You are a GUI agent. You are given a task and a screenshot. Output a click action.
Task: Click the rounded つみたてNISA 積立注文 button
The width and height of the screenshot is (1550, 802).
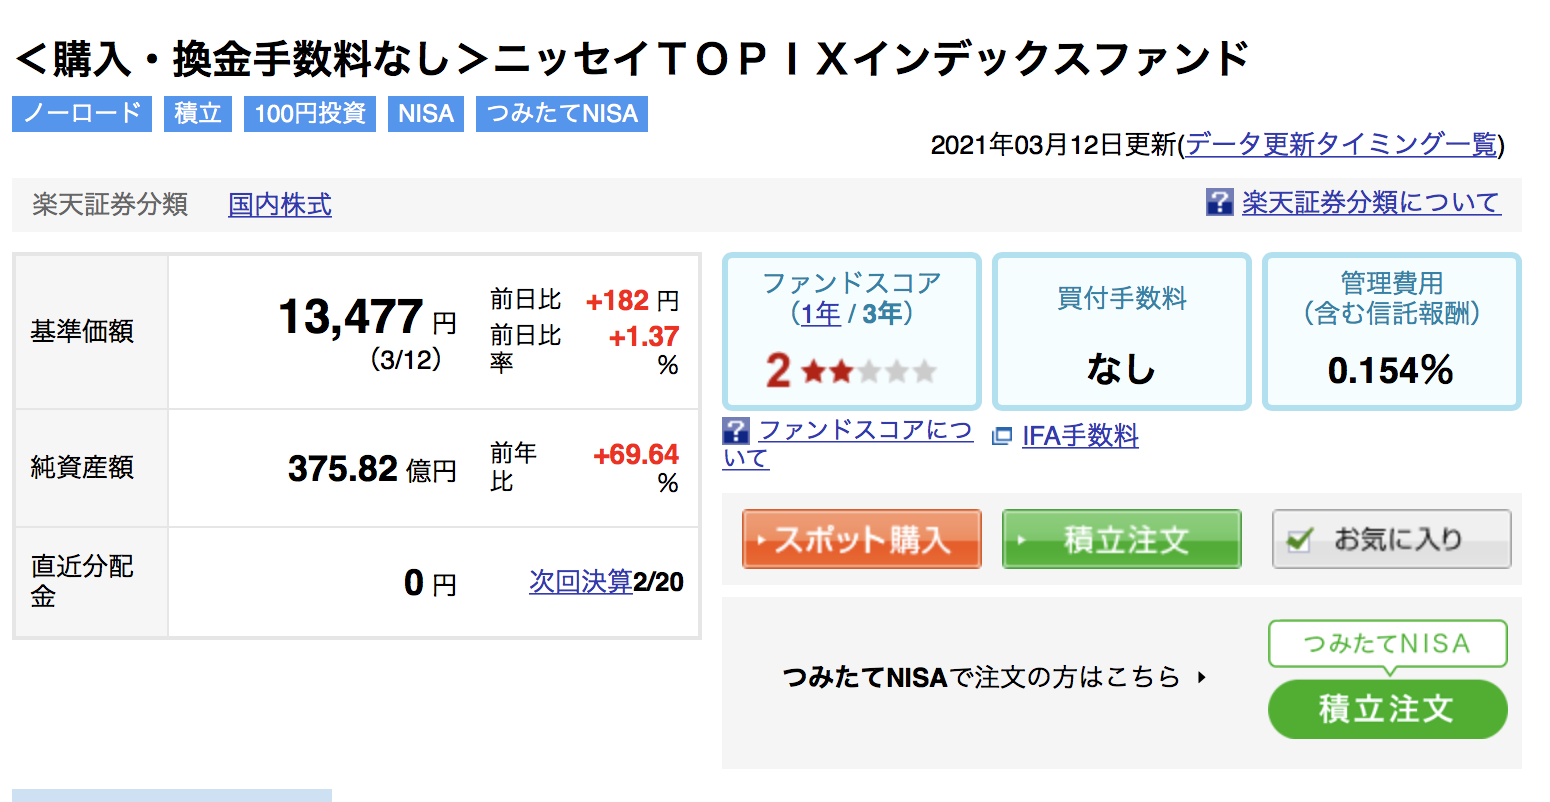click(x=1387, y=709)
